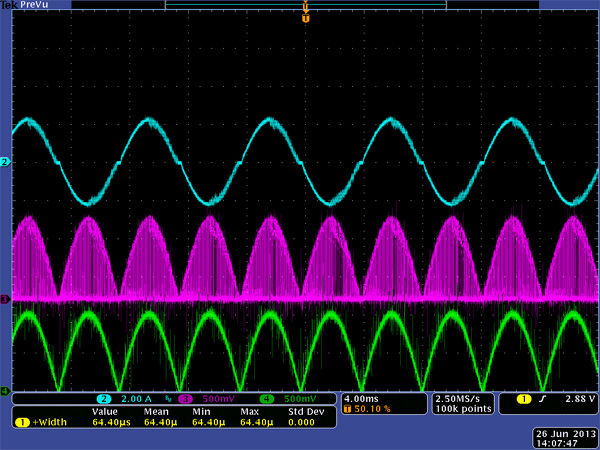This screenshot has width=600, height=450.
Task: Click the +Width measurement label
Action: (48, 422)
